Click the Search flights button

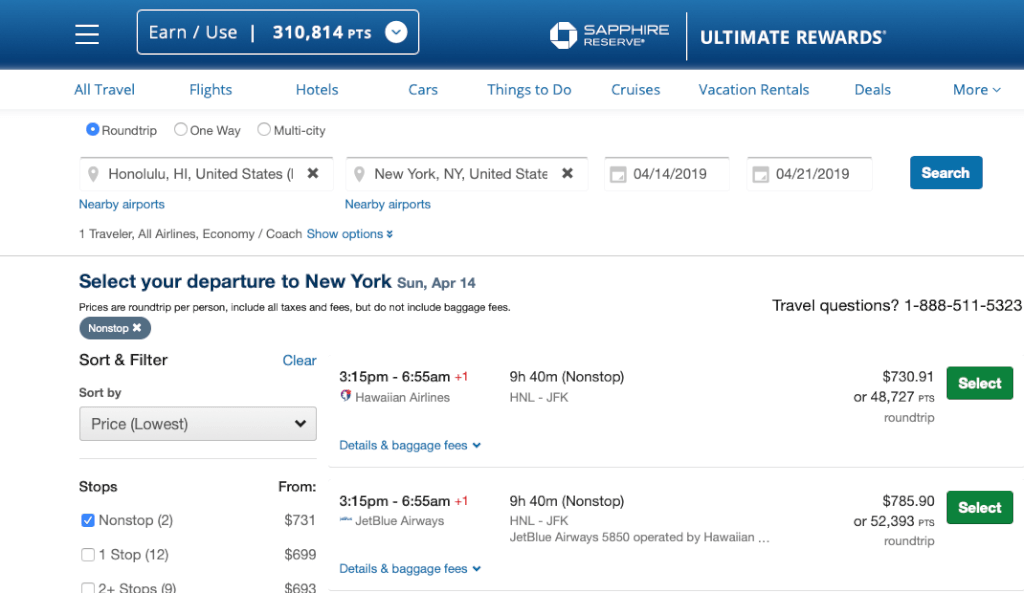[945, 172]
